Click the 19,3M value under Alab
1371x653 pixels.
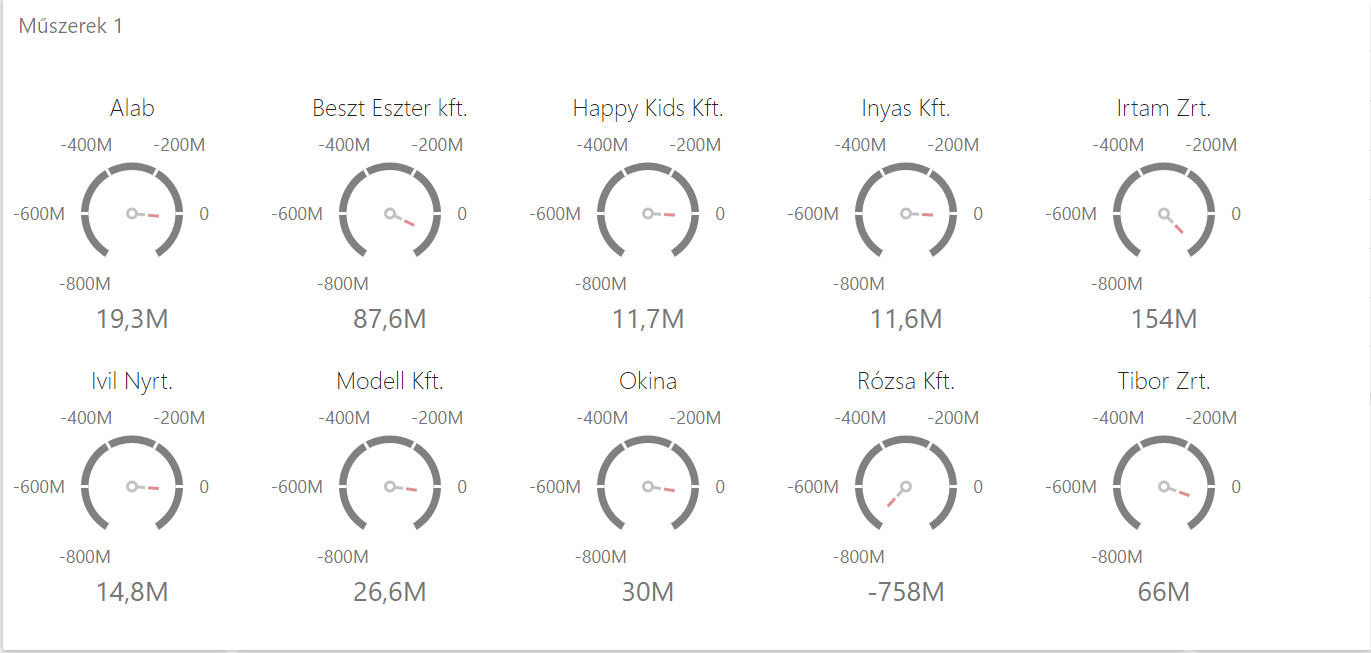132,320
